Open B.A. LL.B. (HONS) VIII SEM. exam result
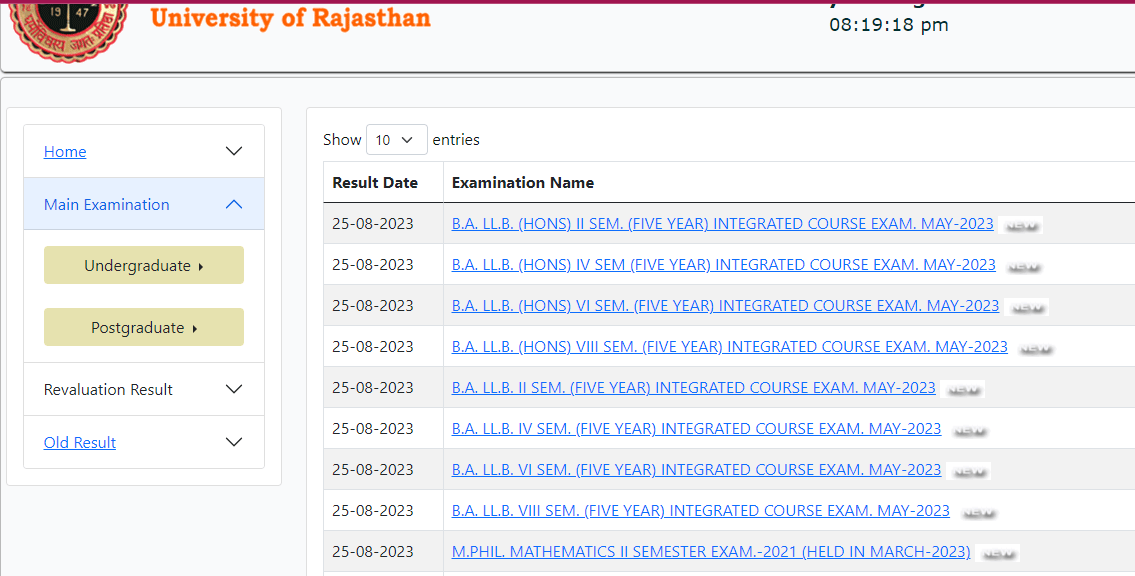1135x576 pixels. pyautogui.click(x=730, y=347)
